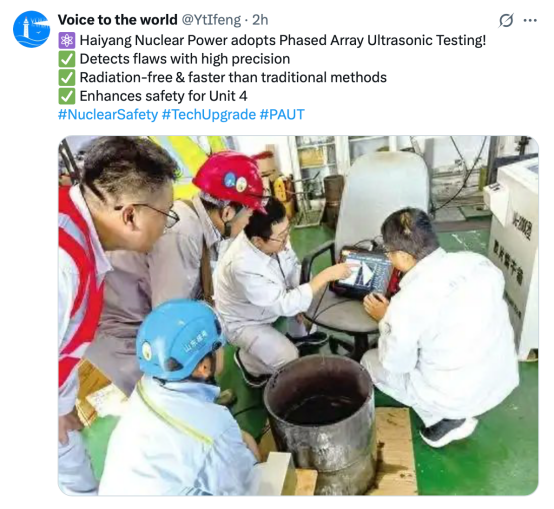The width and height of the screenshot is (554, 509).
Task: Click the lighthouse profile avatar
Action: click(x=31, y=29)
